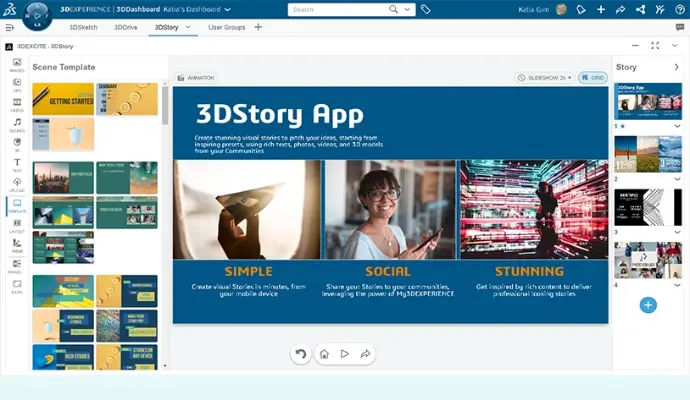690x400 pixels.
Task: Add a new dashboard tab
Action: click(x=258, y=27)
